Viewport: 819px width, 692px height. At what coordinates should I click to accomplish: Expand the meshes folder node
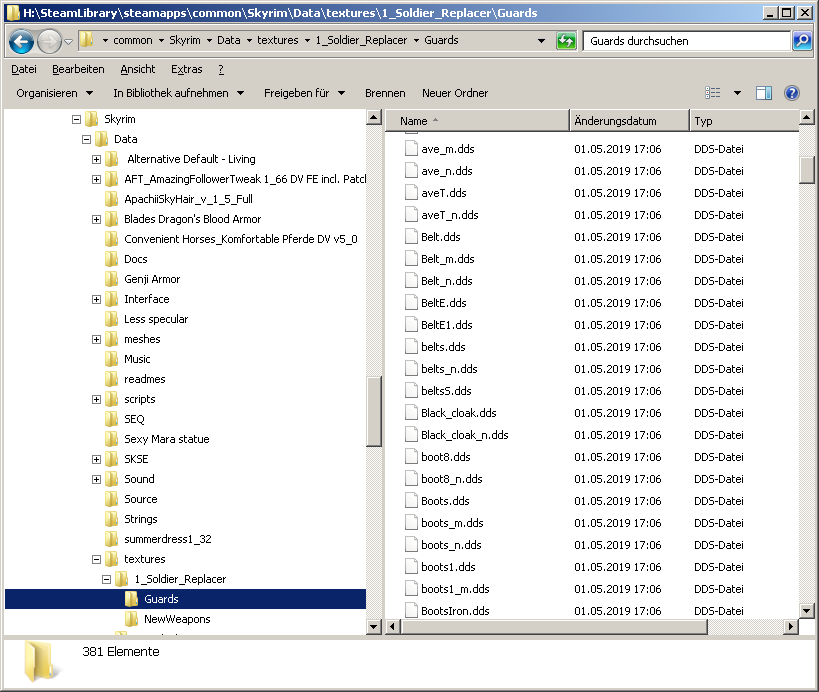click(96, 339)
